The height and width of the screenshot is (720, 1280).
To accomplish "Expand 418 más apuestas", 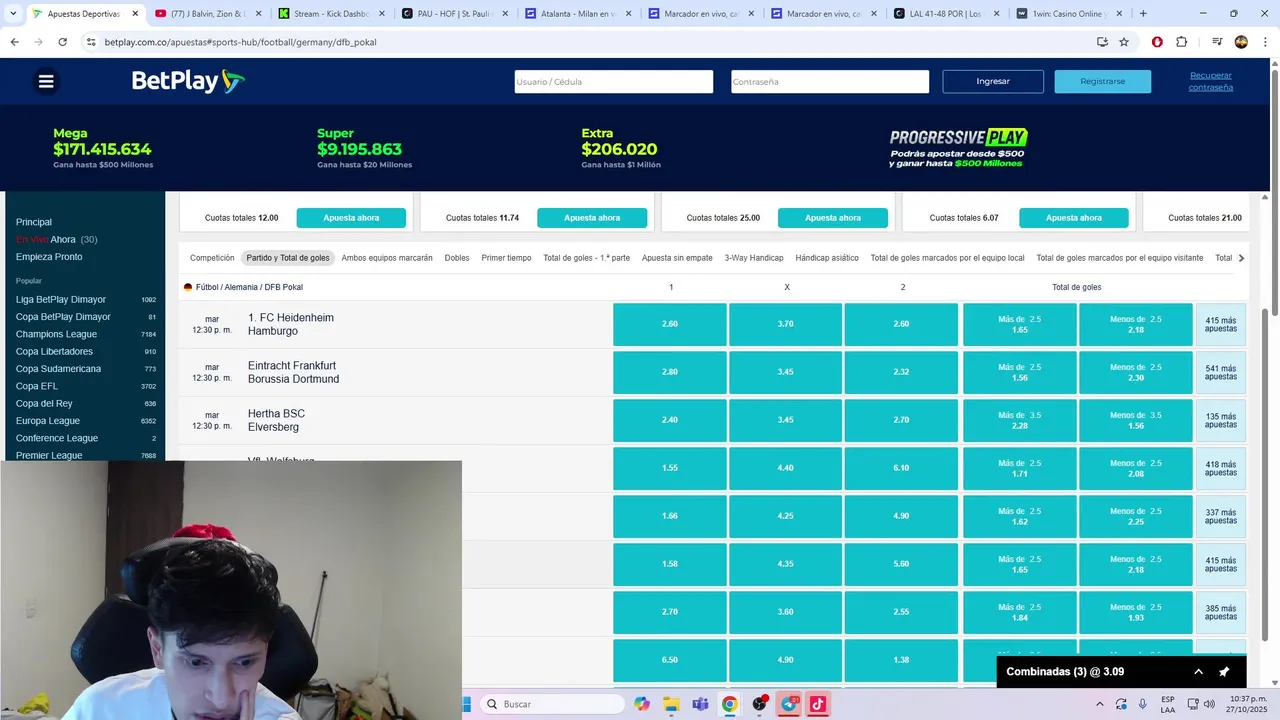I will click(x=1220, y=468).
